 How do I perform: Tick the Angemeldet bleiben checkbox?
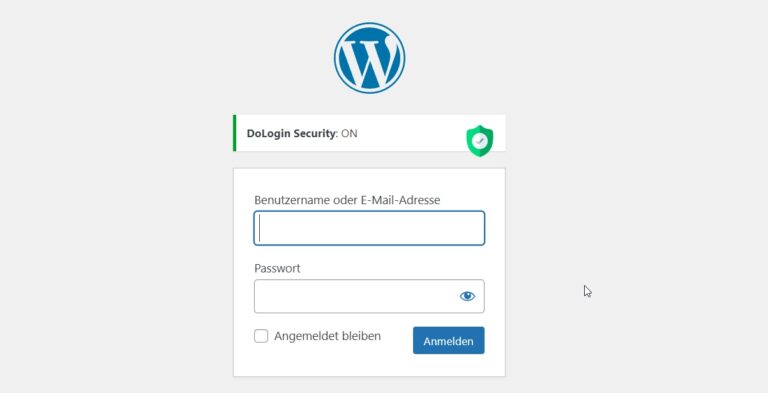[x=261, y=336]
